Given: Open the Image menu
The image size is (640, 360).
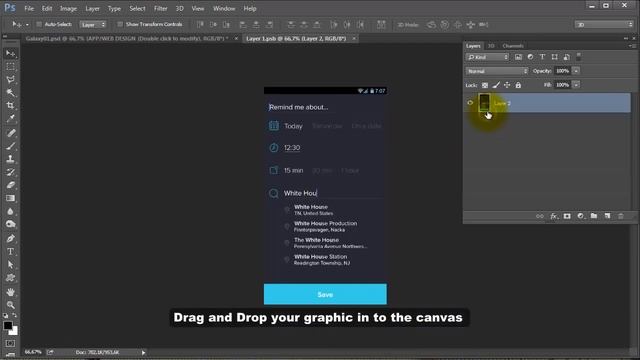Looking at the screenshot, I should pyautogui.click(x=68, y=8).
